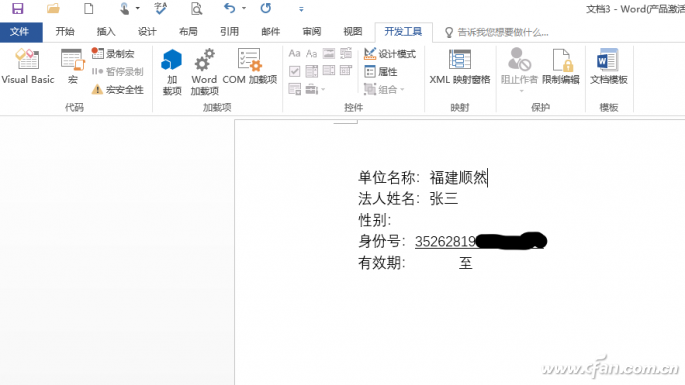Insert picture content control

point(329,53)
